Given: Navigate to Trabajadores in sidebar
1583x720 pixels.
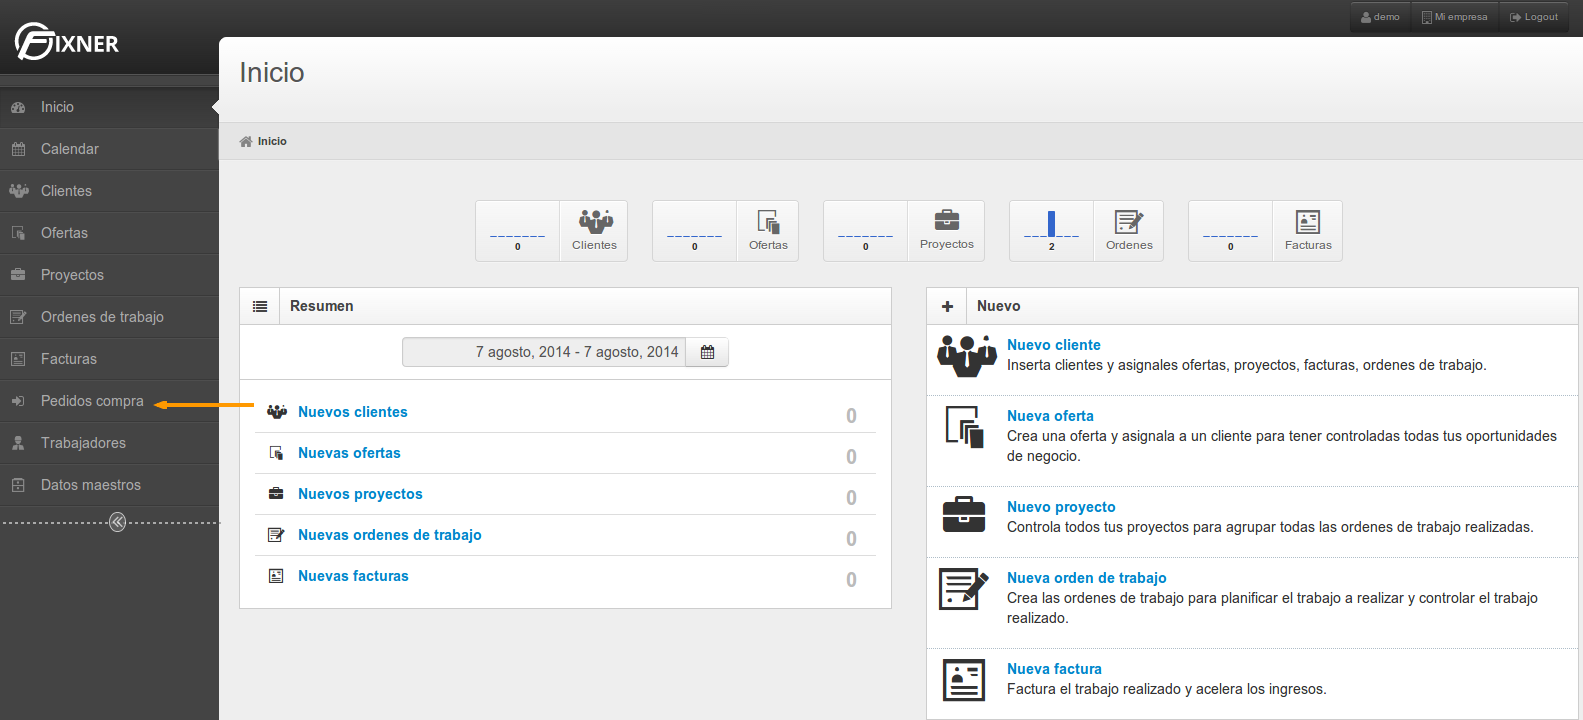Looking at the screenshot, I should tap(109, 443).
